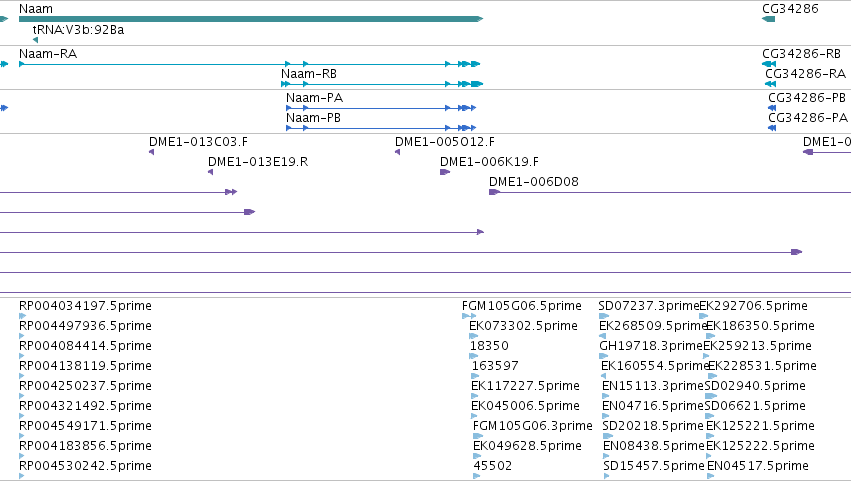Choose EK160554.5prime entry
The image size is (851, 481).
[x=655, y=366]
